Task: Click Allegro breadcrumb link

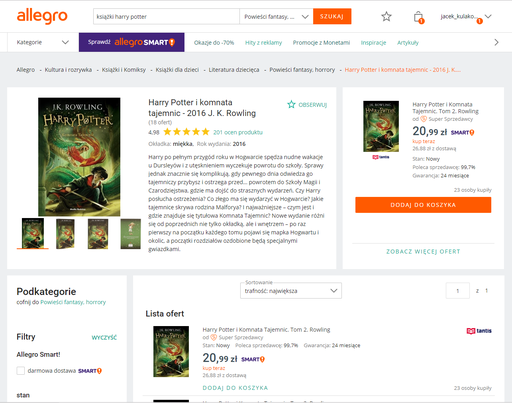Action: (x=26, y=70)
